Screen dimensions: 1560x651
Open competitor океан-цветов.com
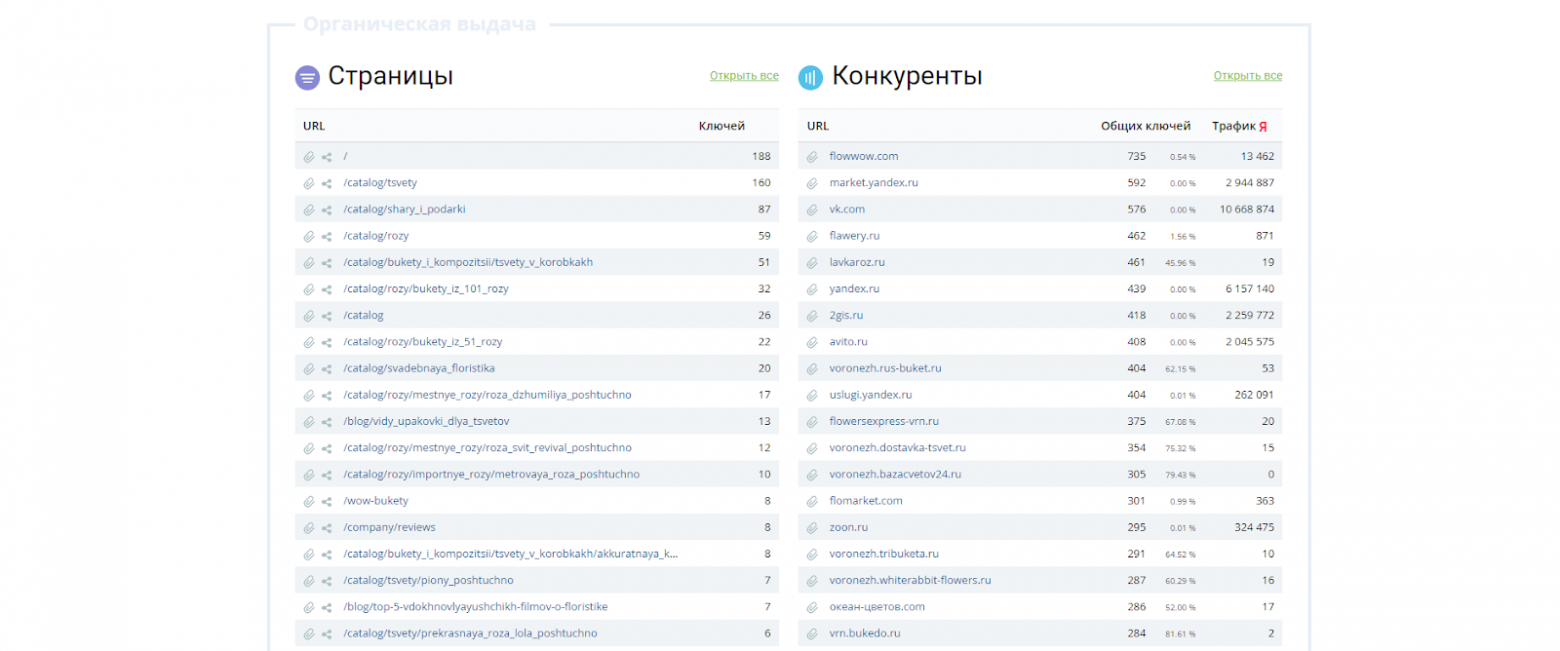[x=877, y=607]
